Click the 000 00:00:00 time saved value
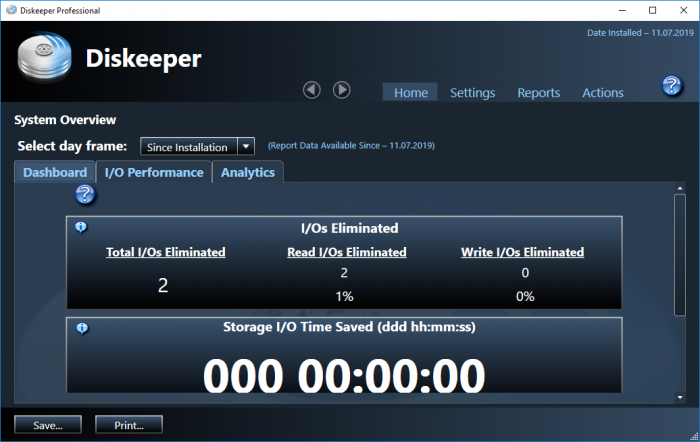The width and height of the screenshot is (700, 442). pos(344,376)
